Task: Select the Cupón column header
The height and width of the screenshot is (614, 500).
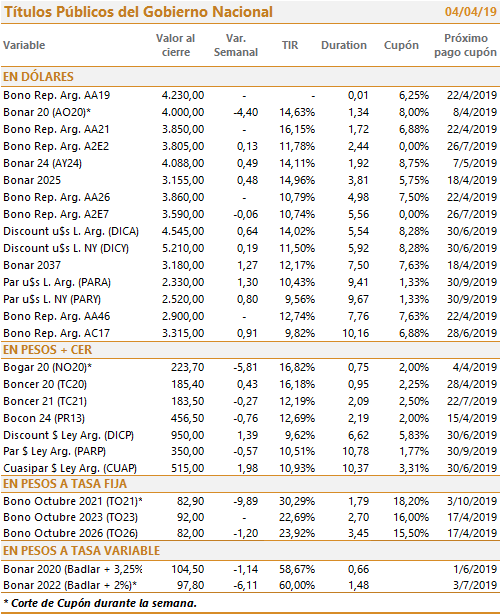Action: point(401,45)
